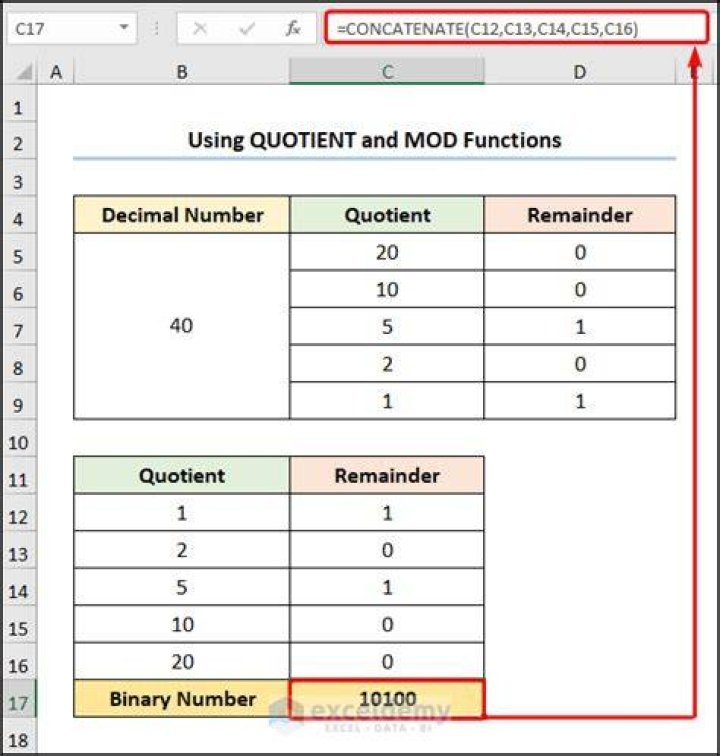Select cell B14 with quotient 5
Viewport: 720px width, 756px height.
coord(182,587)
